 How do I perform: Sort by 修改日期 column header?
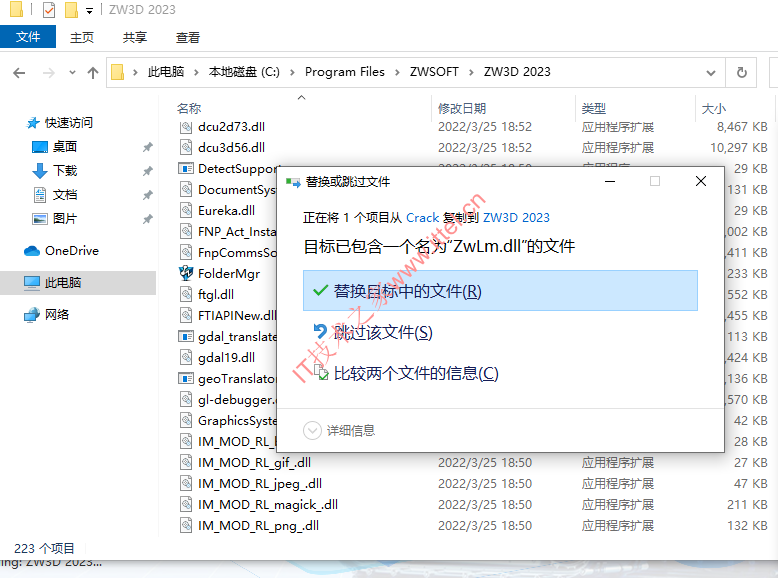click(x=462, y=108)
